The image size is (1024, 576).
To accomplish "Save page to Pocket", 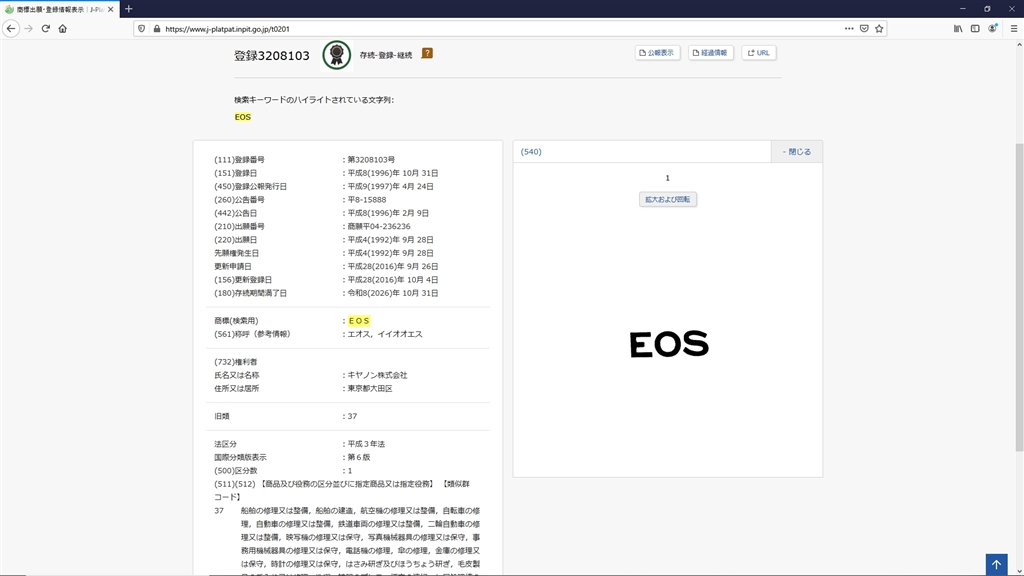I will pos(864,29).
